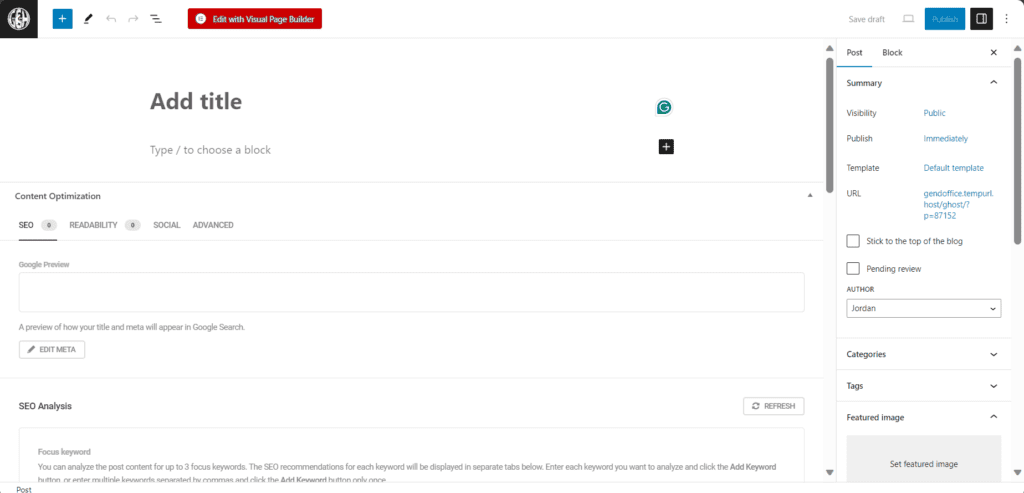Collapse the Content Optimization section
The image size is (1024, 493).
(x=810, y=195)
